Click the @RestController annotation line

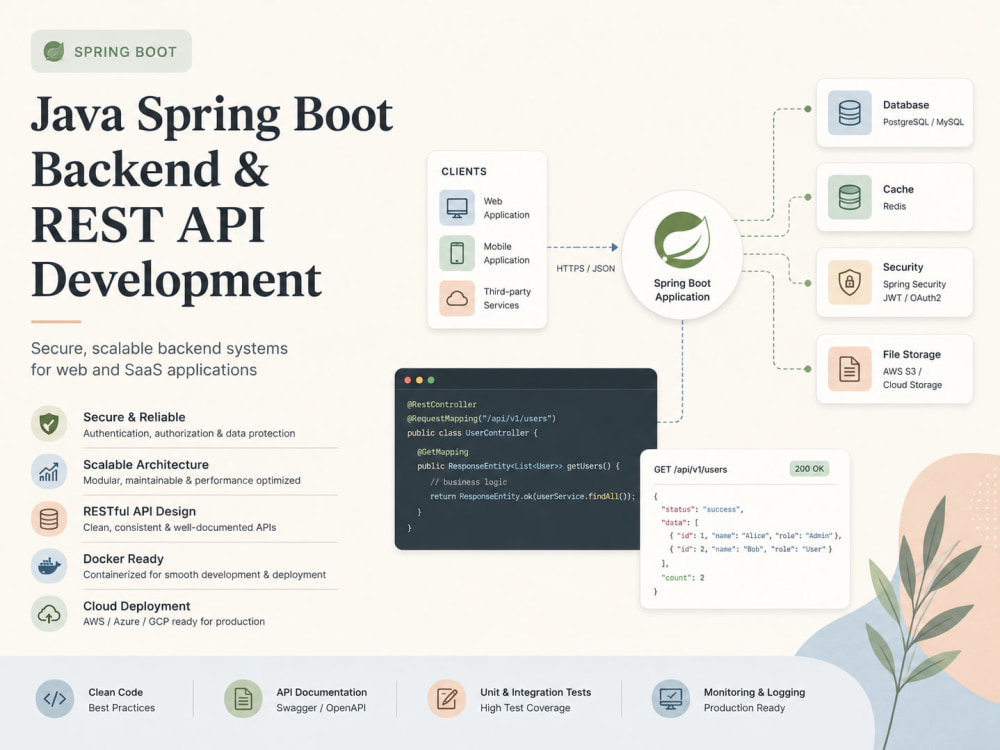point(441,404)
